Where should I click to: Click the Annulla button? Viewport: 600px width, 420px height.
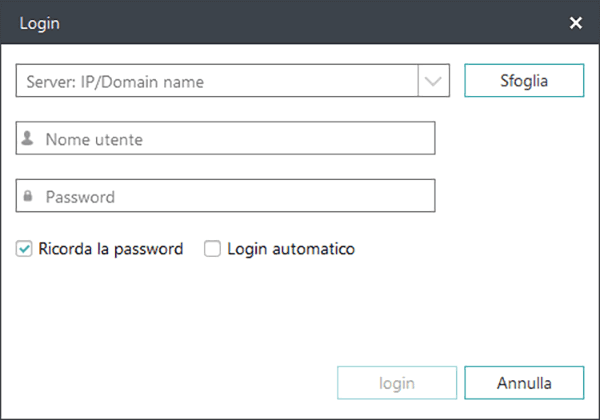click(x=524, y=383)
